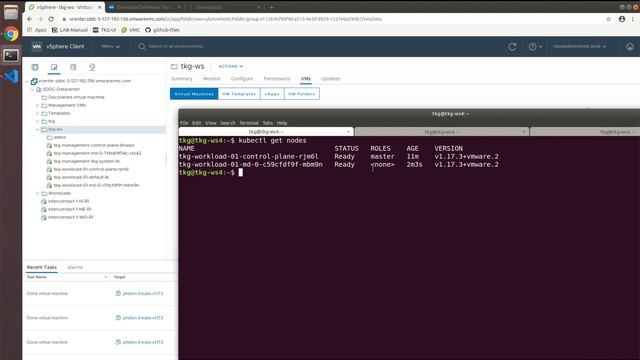Open the vSphere Menu dropdown
This screenshot has width=640, height=360.
[111, 47]
